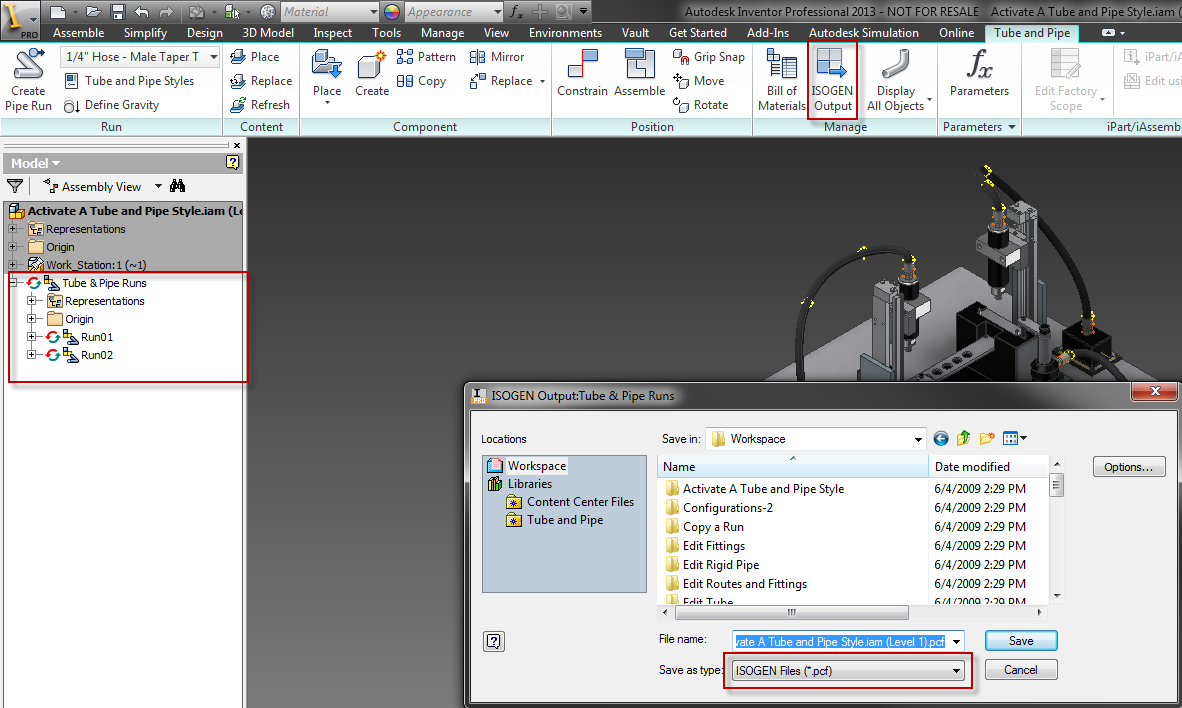Open the Environments tab
The width and height of the screenshot is (1182, 708).
pos(565,32)
